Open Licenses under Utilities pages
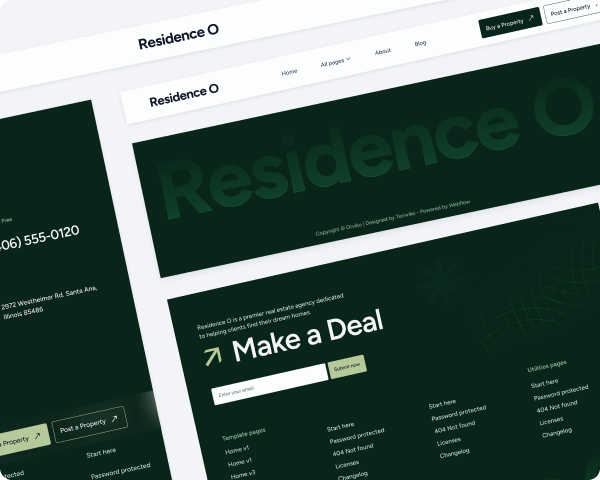600x480 pixels. (551, 421)
